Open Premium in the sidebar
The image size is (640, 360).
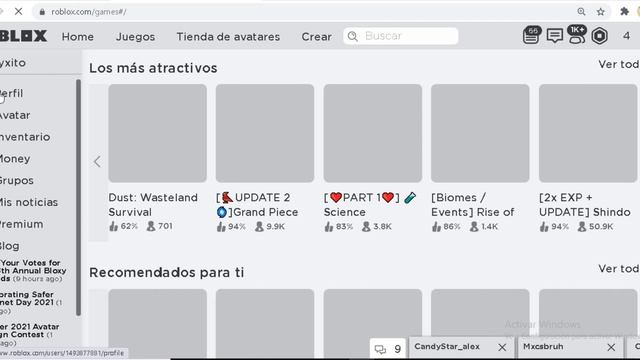21,224
